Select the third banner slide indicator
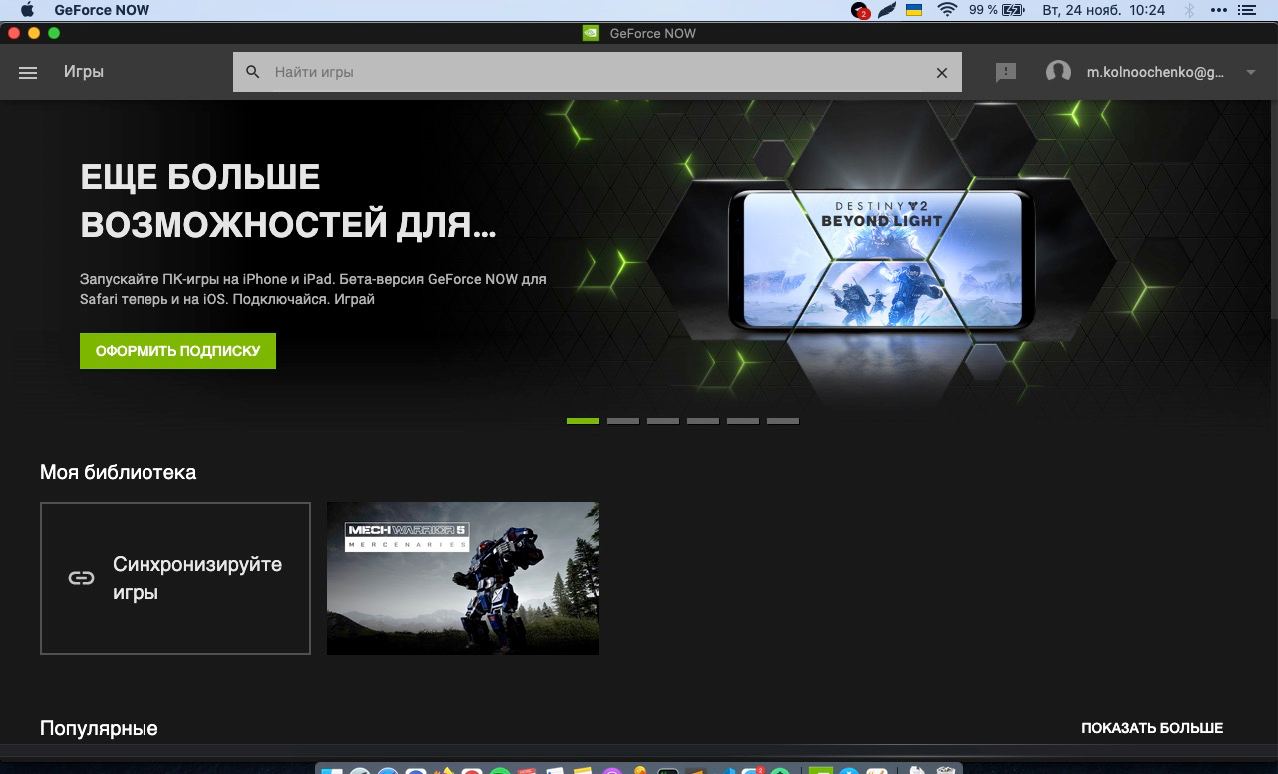 point(663,421)
